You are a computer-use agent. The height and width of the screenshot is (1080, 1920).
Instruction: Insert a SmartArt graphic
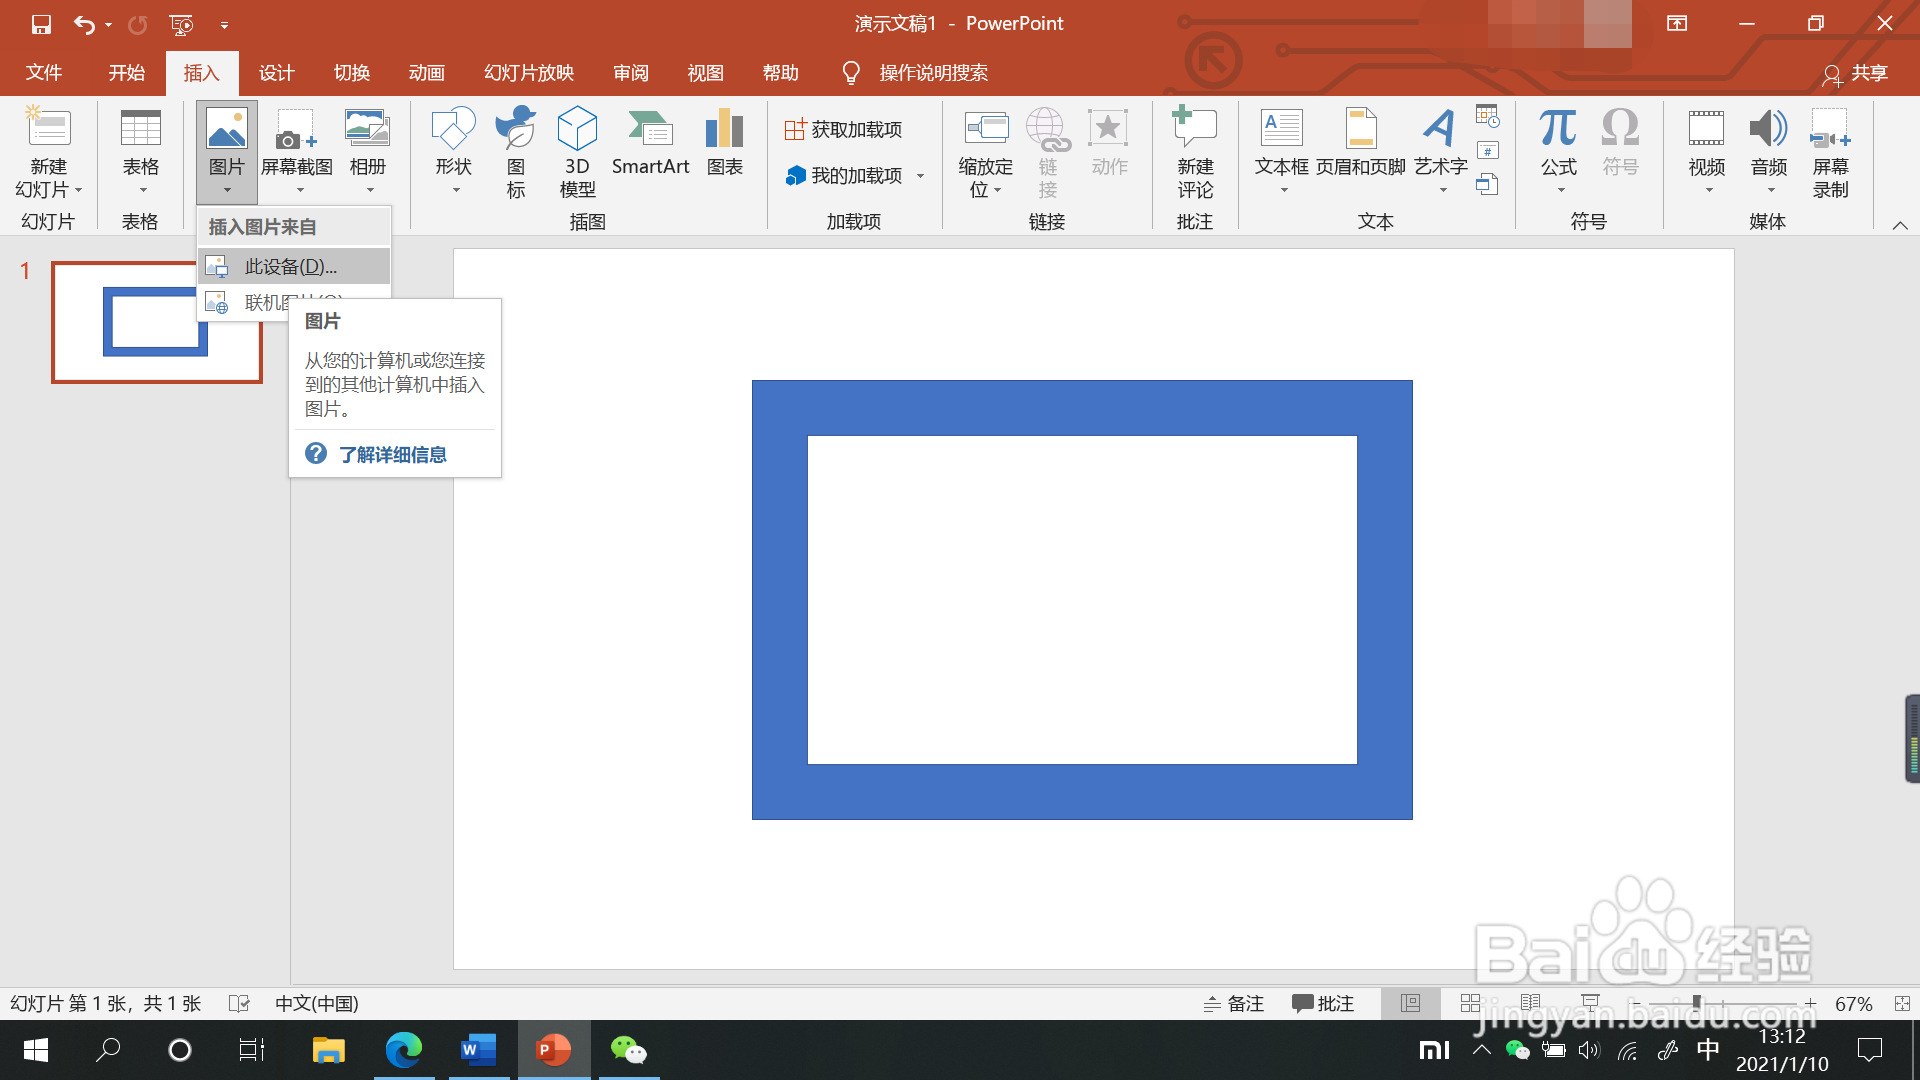click(x=650, y=141)
